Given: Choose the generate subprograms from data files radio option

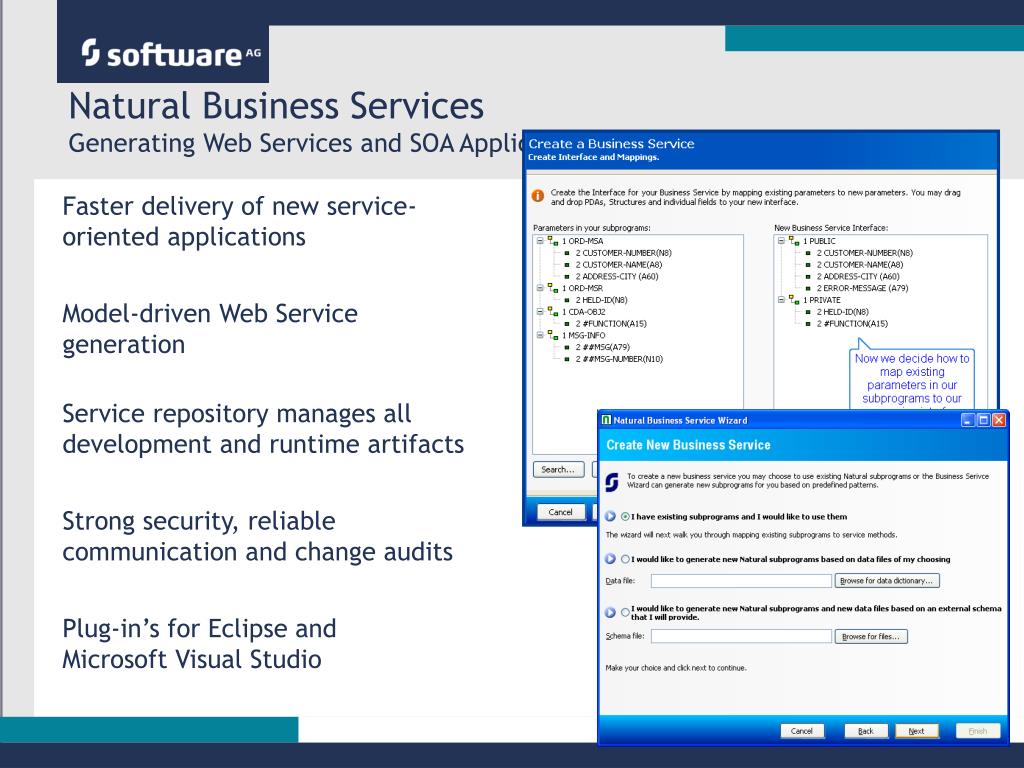Looking at the screenshot, I should 625,559.
